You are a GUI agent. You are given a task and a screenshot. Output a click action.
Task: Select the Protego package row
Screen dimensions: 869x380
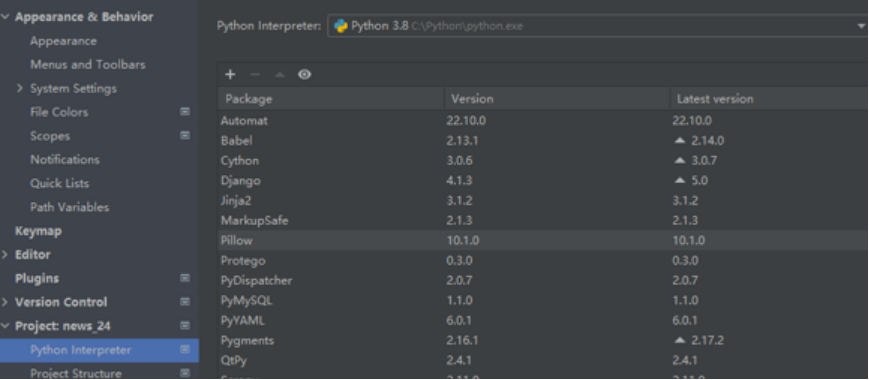[x=543, y=260]
